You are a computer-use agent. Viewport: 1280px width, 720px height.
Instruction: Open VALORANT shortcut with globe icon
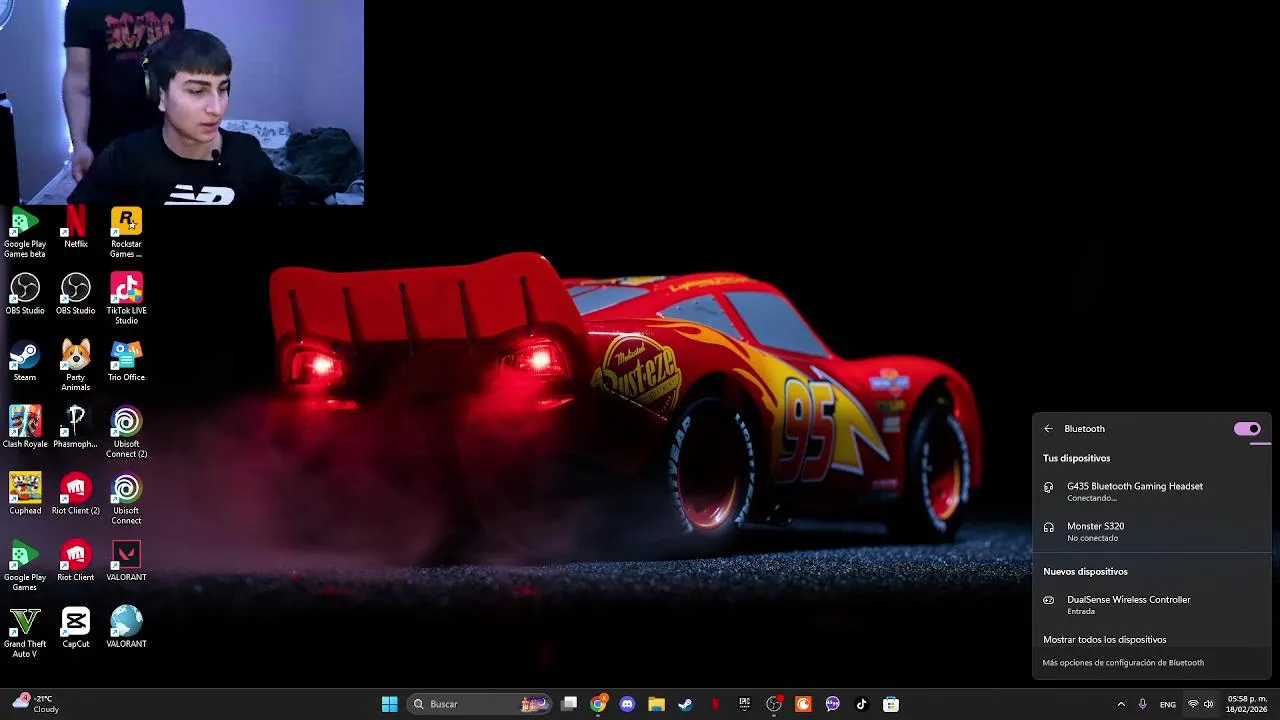point(126,628)
